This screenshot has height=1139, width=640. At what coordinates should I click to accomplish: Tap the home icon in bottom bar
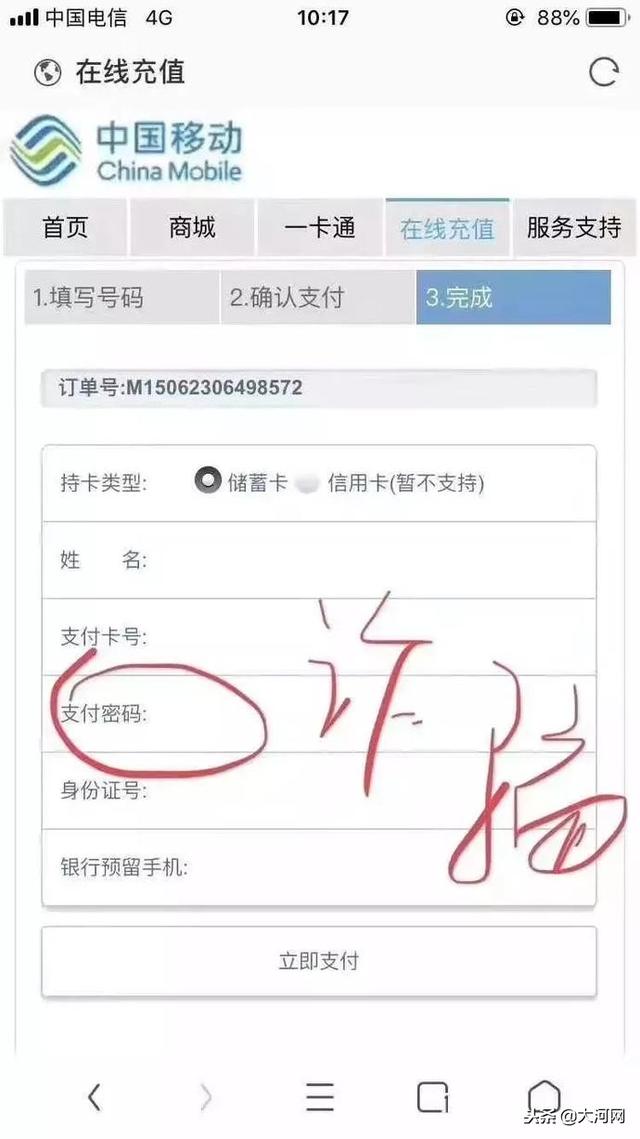pos(543,1095)
